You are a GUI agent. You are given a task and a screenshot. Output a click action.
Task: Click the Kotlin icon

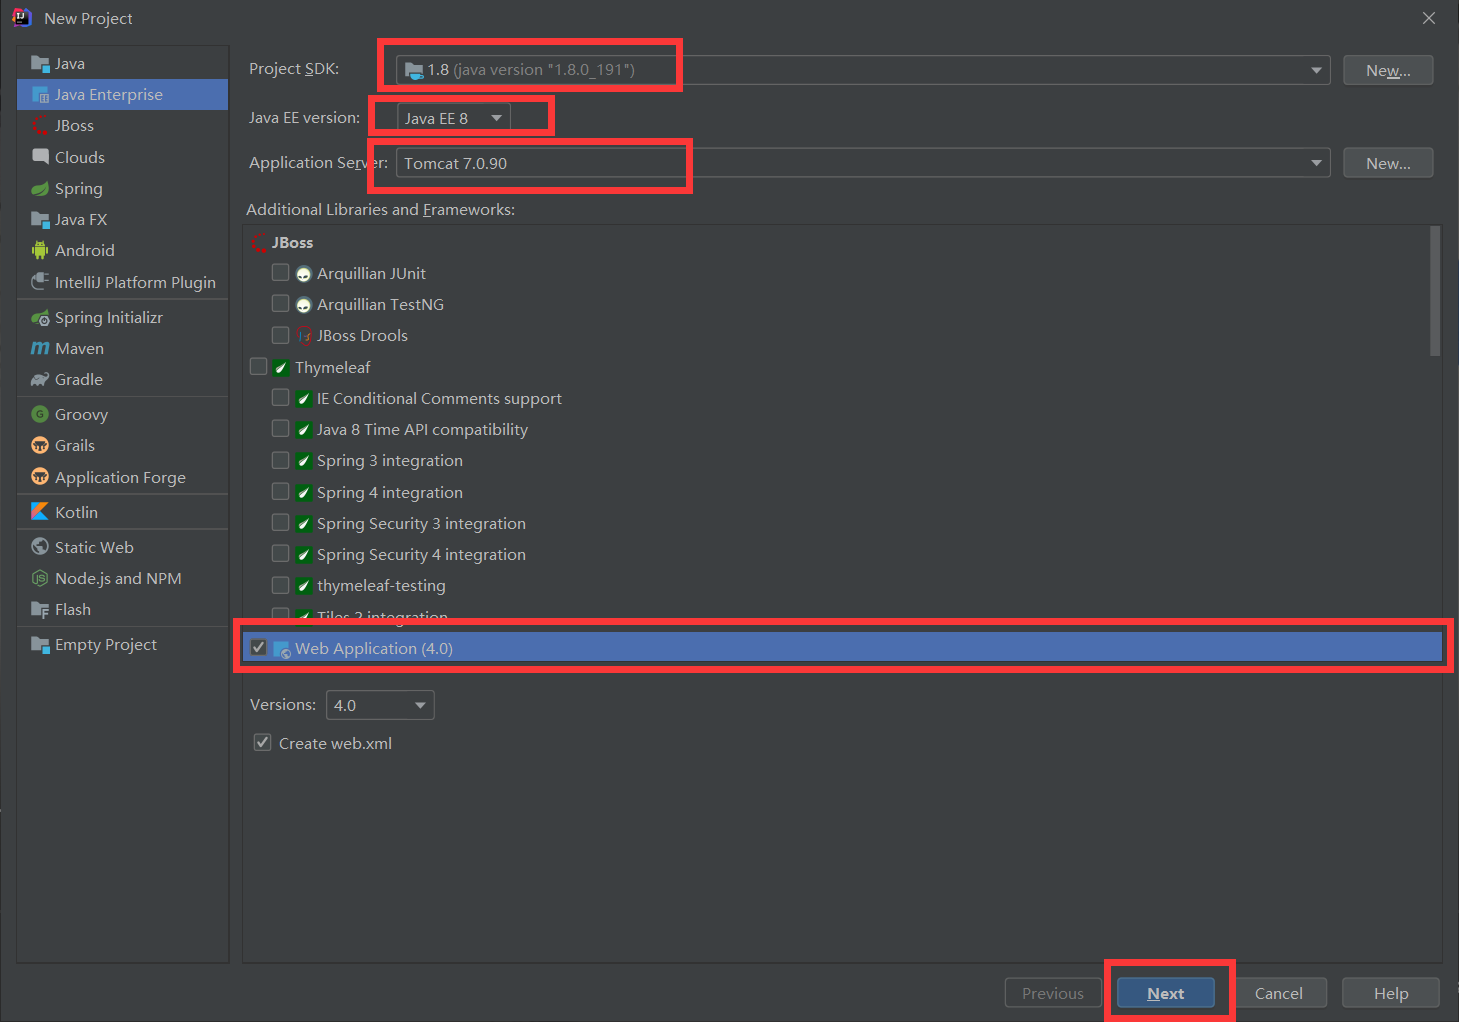pyautogui.click(x=40, y=511)
